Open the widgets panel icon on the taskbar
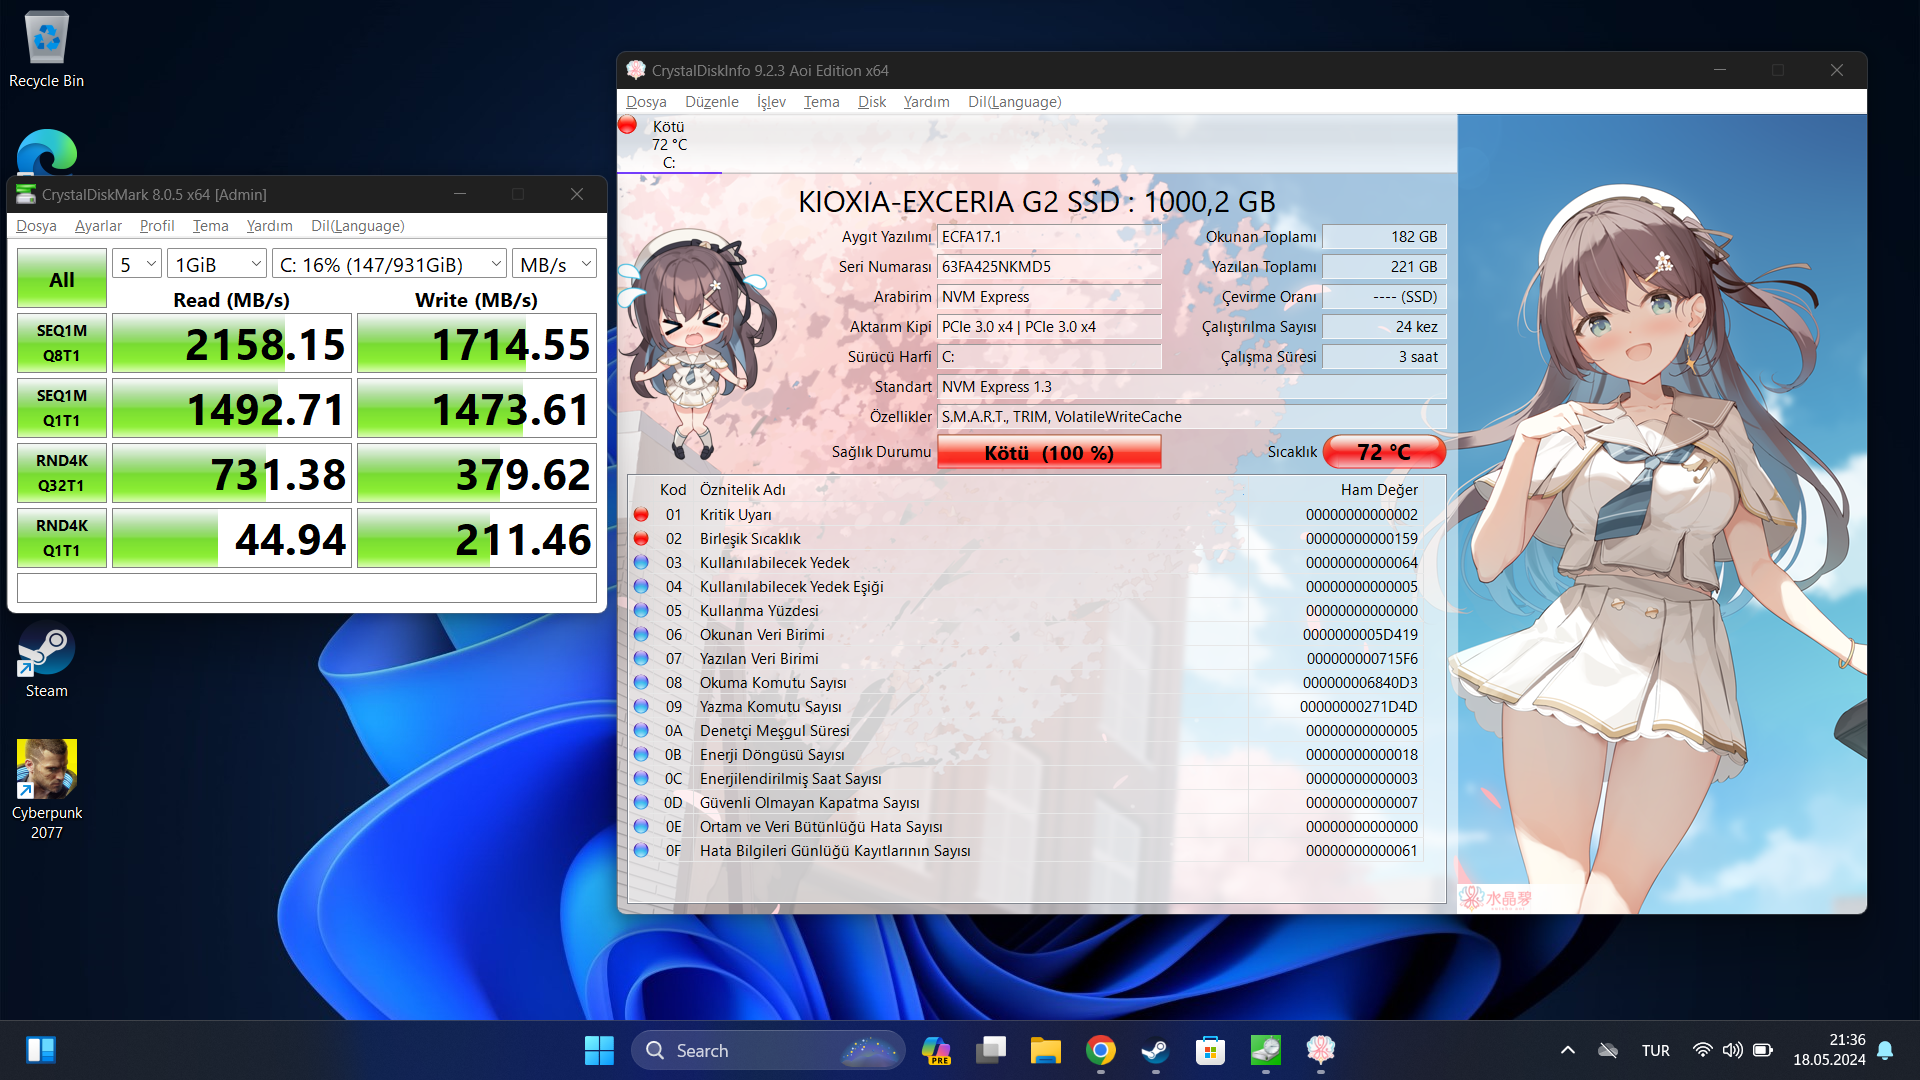The image size is (1920, 1080). 41,1050
